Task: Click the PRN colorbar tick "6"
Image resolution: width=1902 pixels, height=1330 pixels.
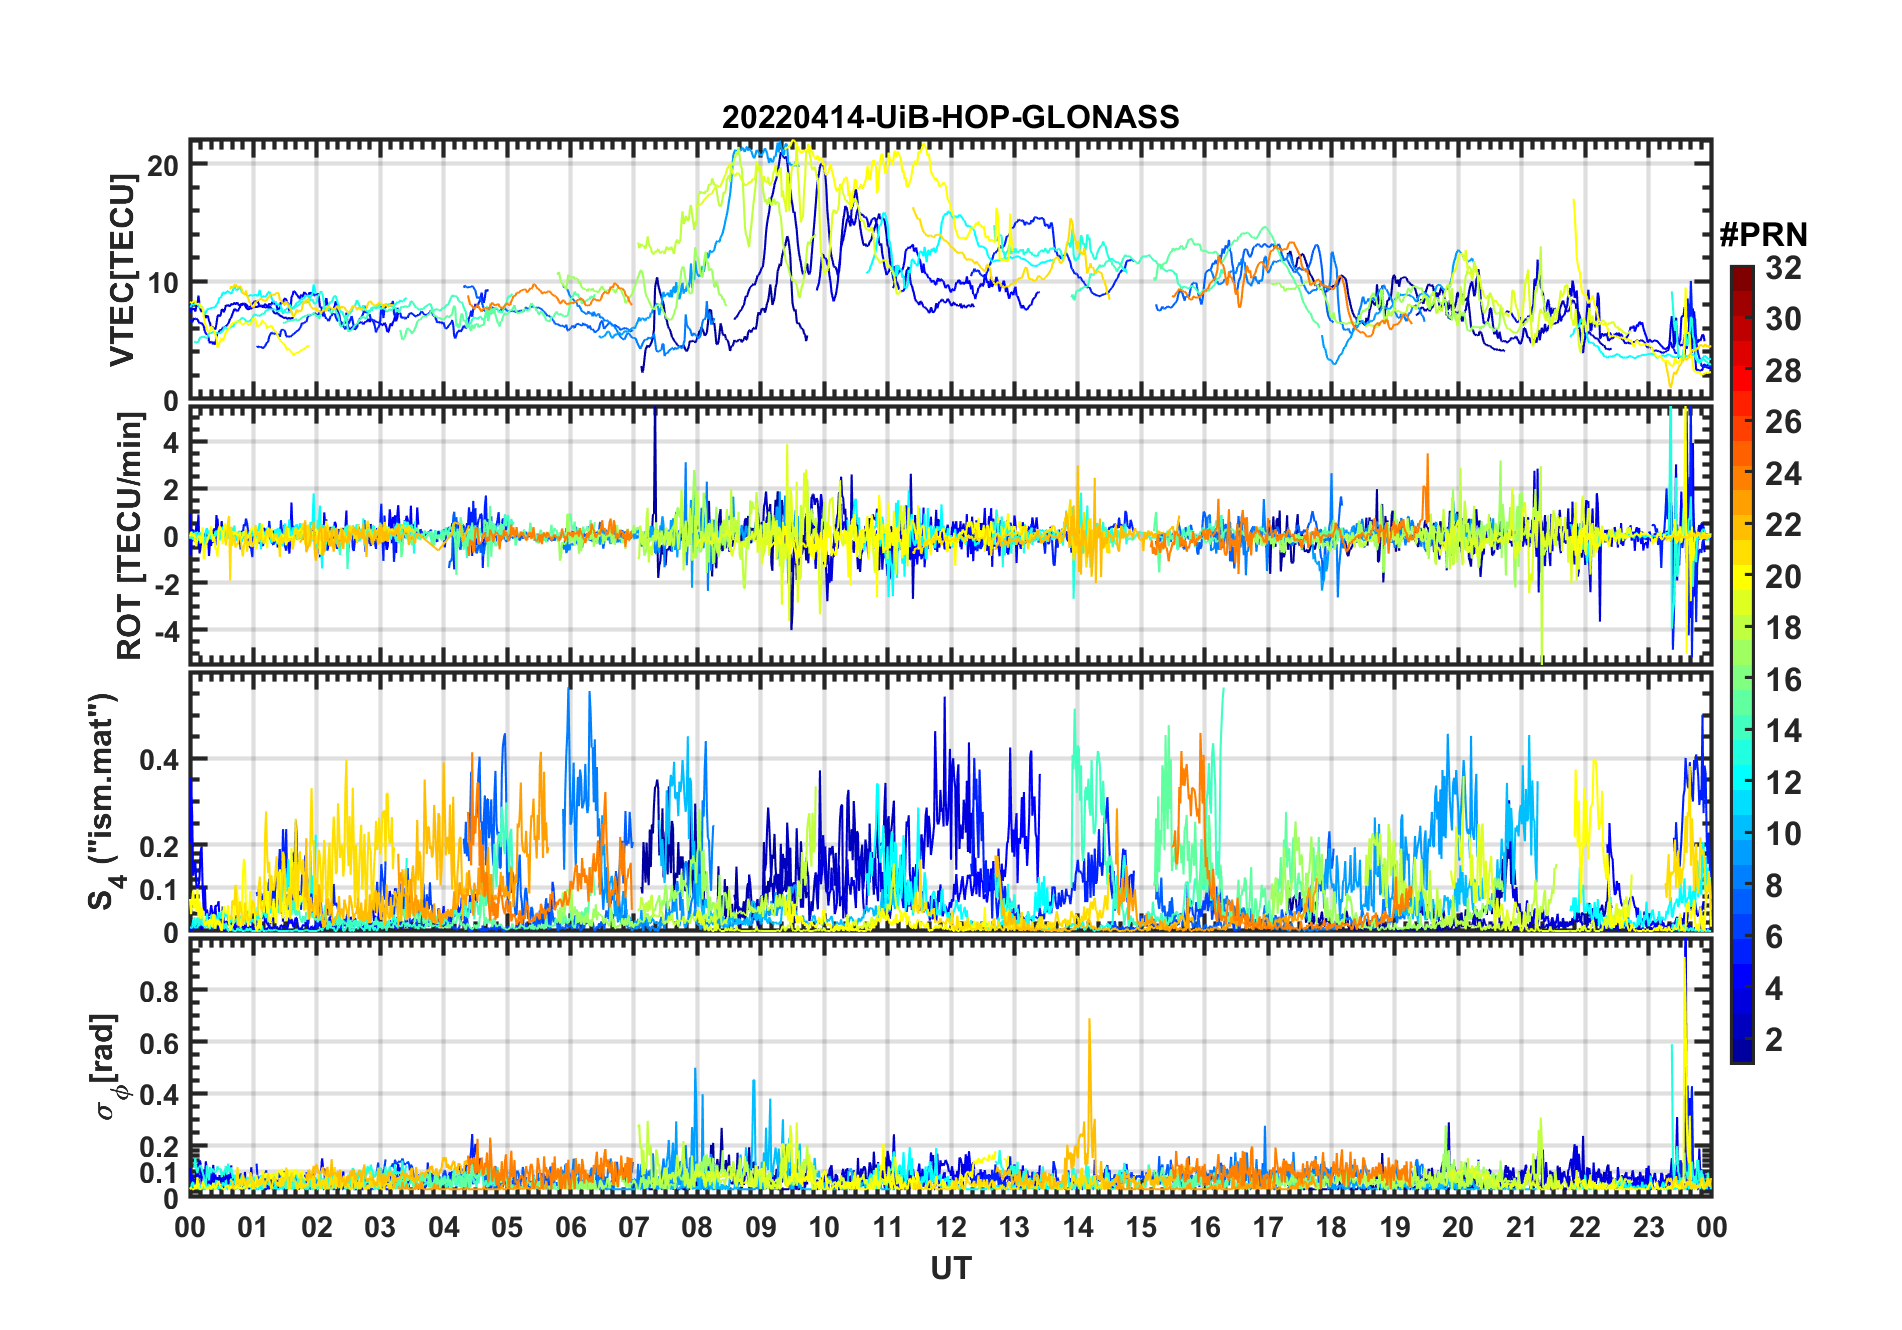Action: point(1774,937)
